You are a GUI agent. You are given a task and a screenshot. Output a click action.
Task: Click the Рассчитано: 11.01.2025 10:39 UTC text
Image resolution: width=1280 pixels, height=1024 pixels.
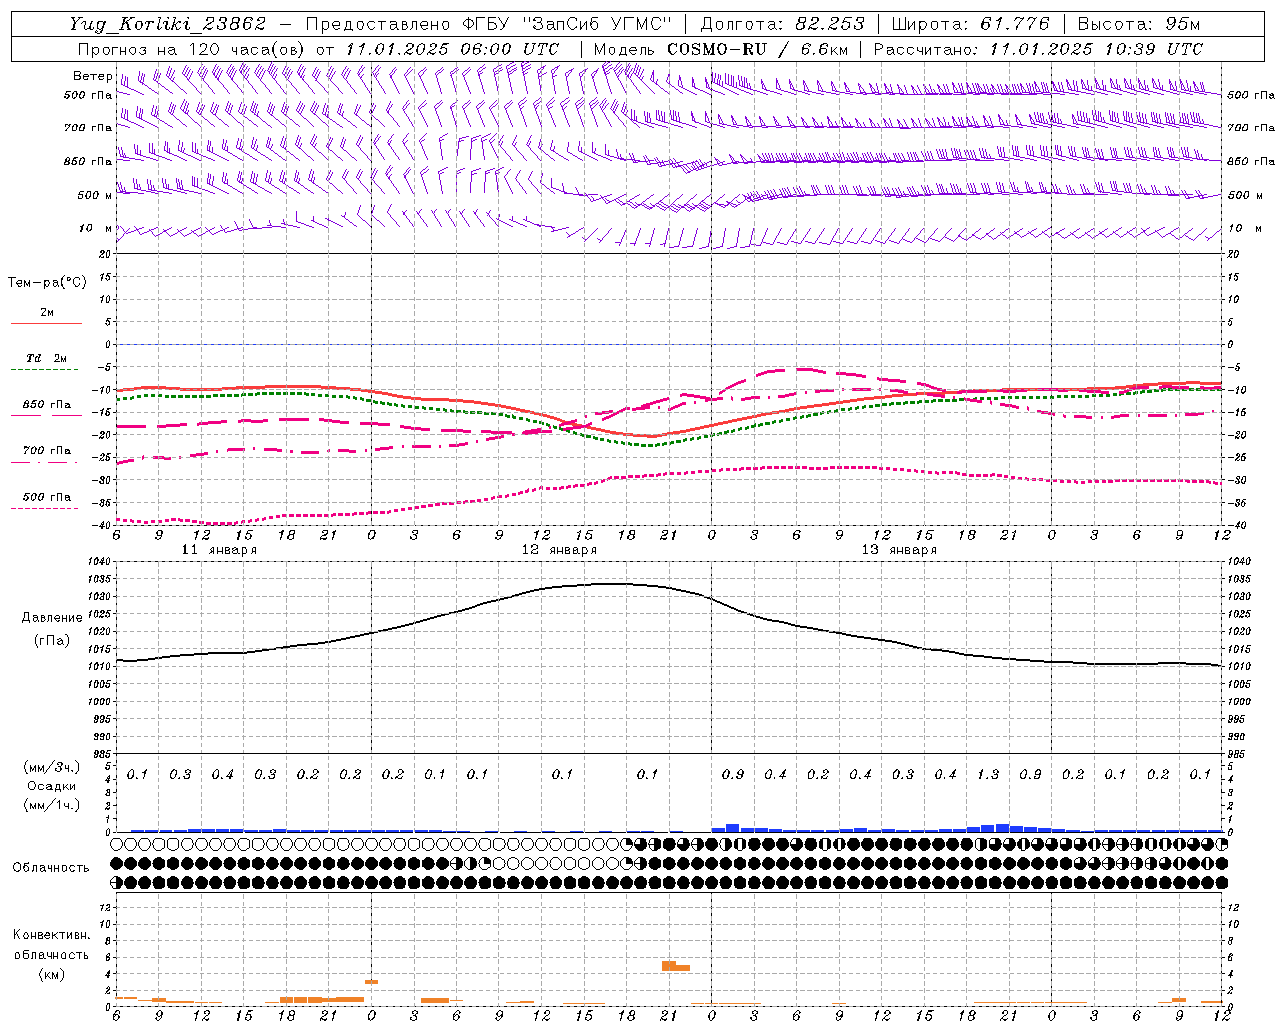(1038, 49)
